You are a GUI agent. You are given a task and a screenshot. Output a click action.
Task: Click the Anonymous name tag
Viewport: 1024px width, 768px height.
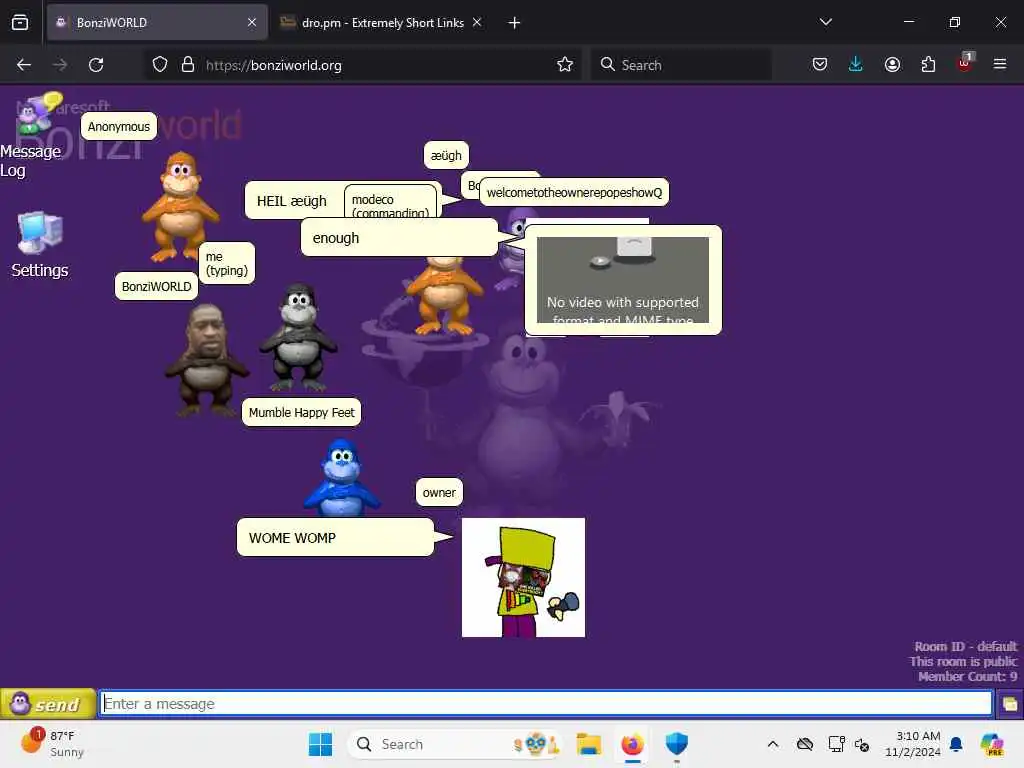click(x=119, y=127)
